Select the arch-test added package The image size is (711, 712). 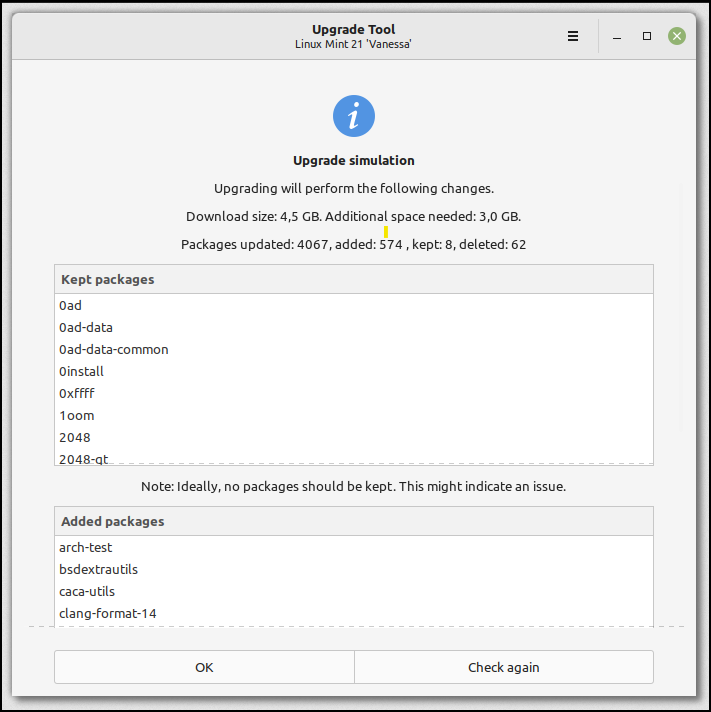pos(354,548)
